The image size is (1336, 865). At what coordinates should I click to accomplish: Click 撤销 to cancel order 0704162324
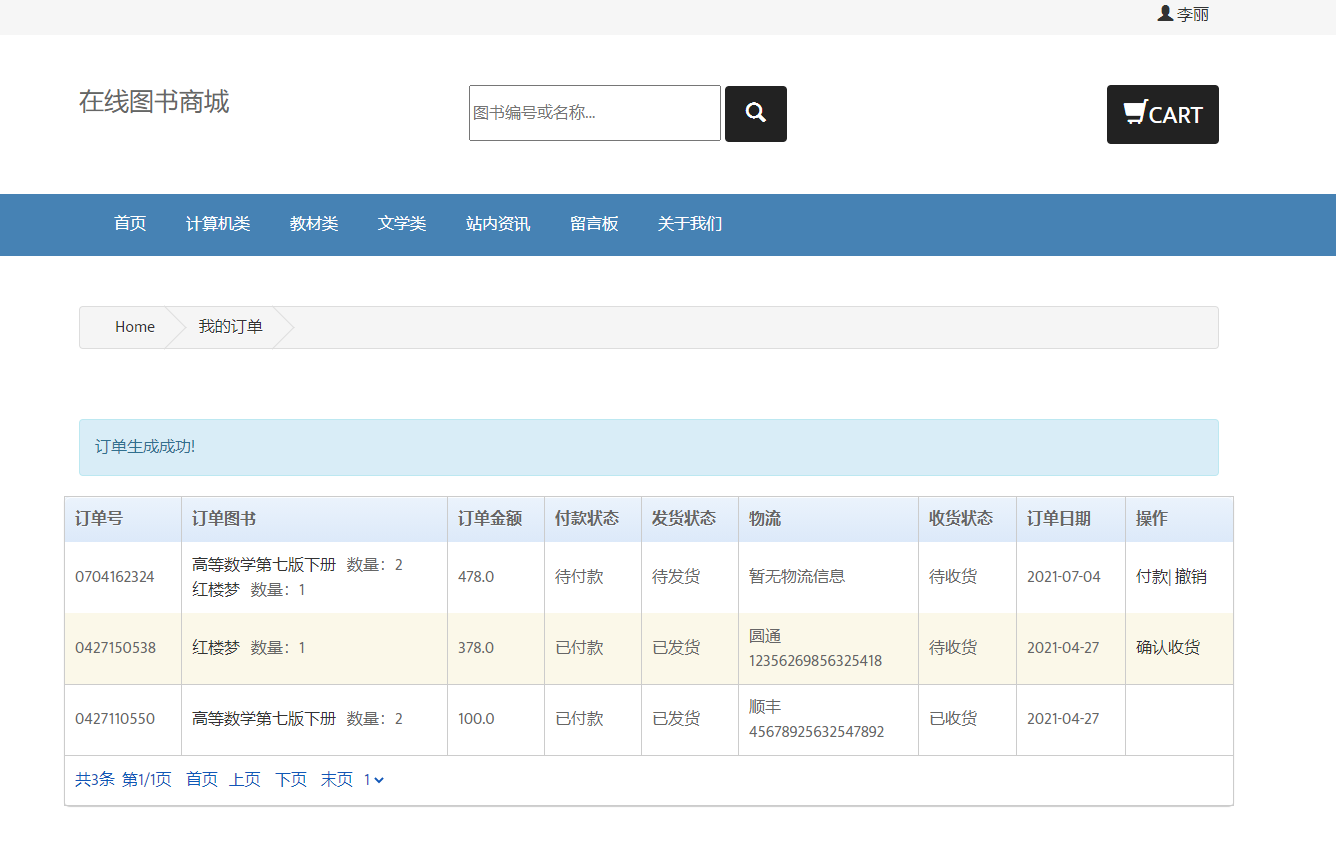[1189, 576]
